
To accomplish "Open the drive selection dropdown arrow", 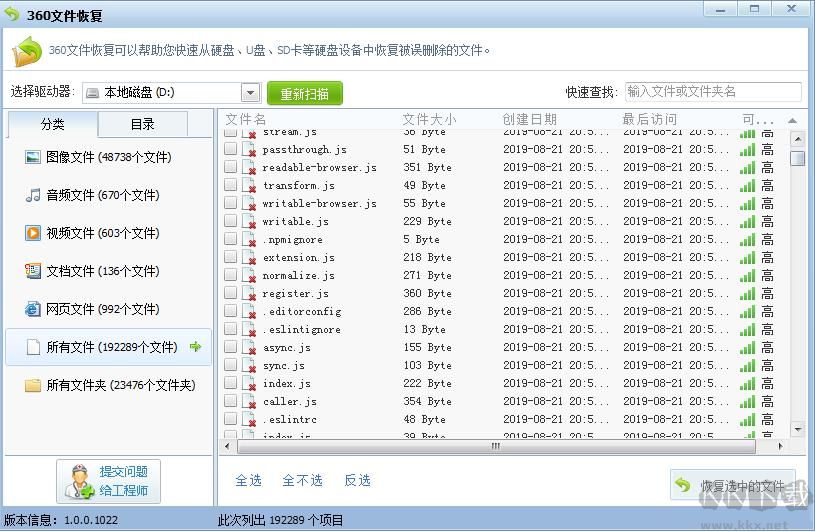I will tap(251, 93).
